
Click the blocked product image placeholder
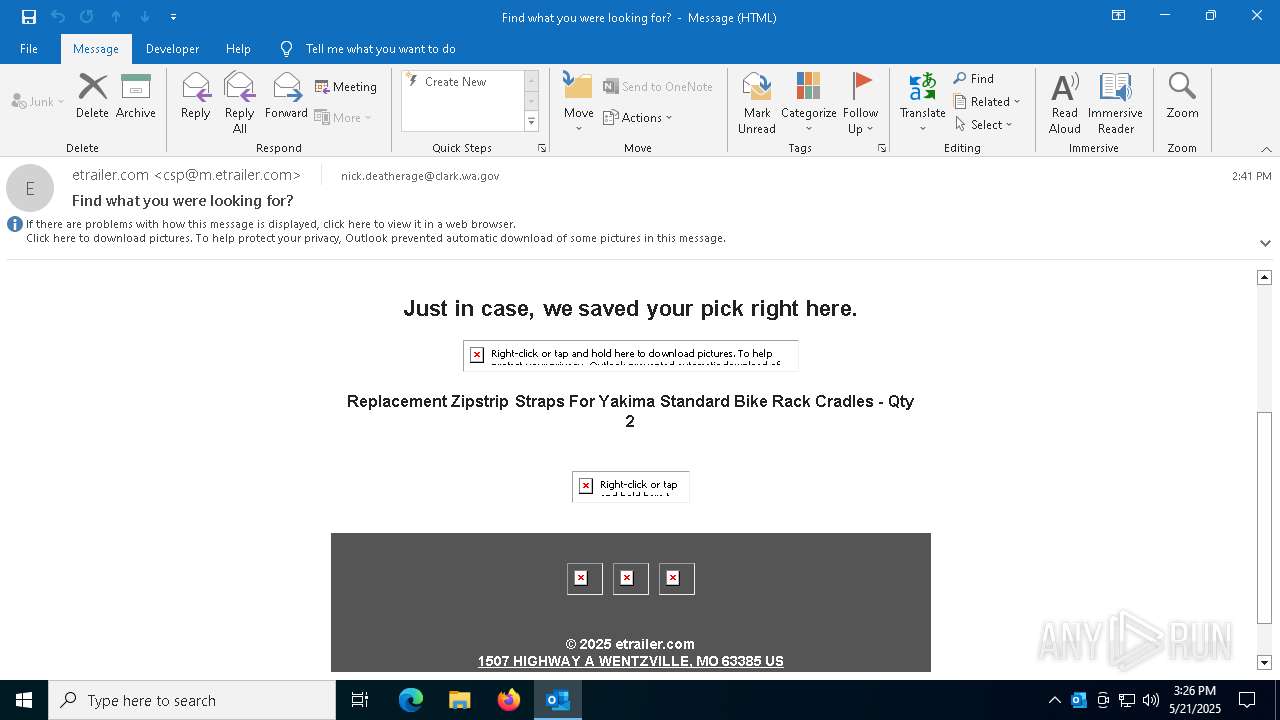(x=630, y=355)
